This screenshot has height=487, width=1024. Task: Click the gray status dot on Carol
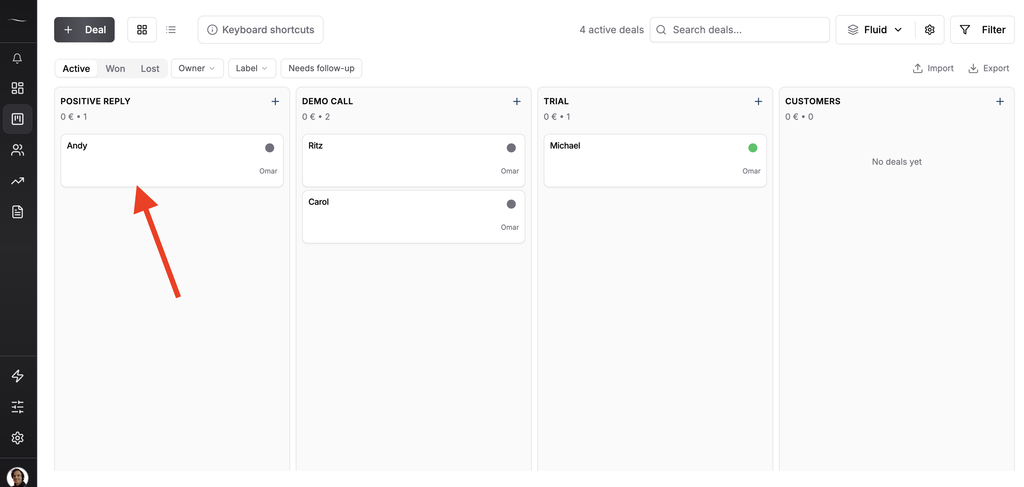tap(511, 204)
